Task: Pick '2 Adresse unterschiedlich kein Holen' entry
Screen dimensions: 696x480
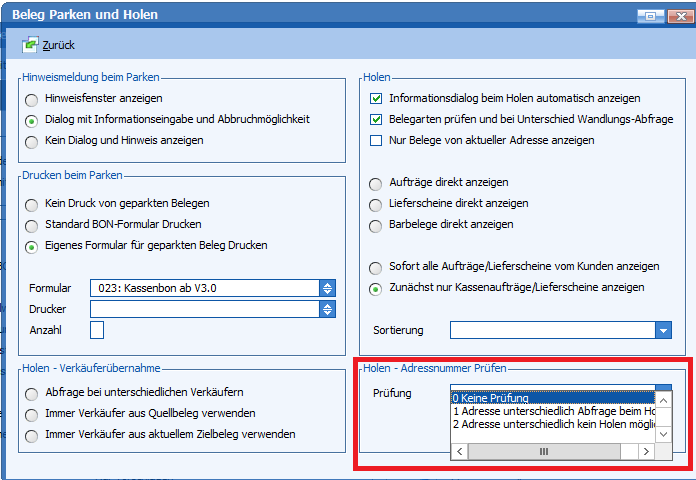Action: tap(552, 425)
